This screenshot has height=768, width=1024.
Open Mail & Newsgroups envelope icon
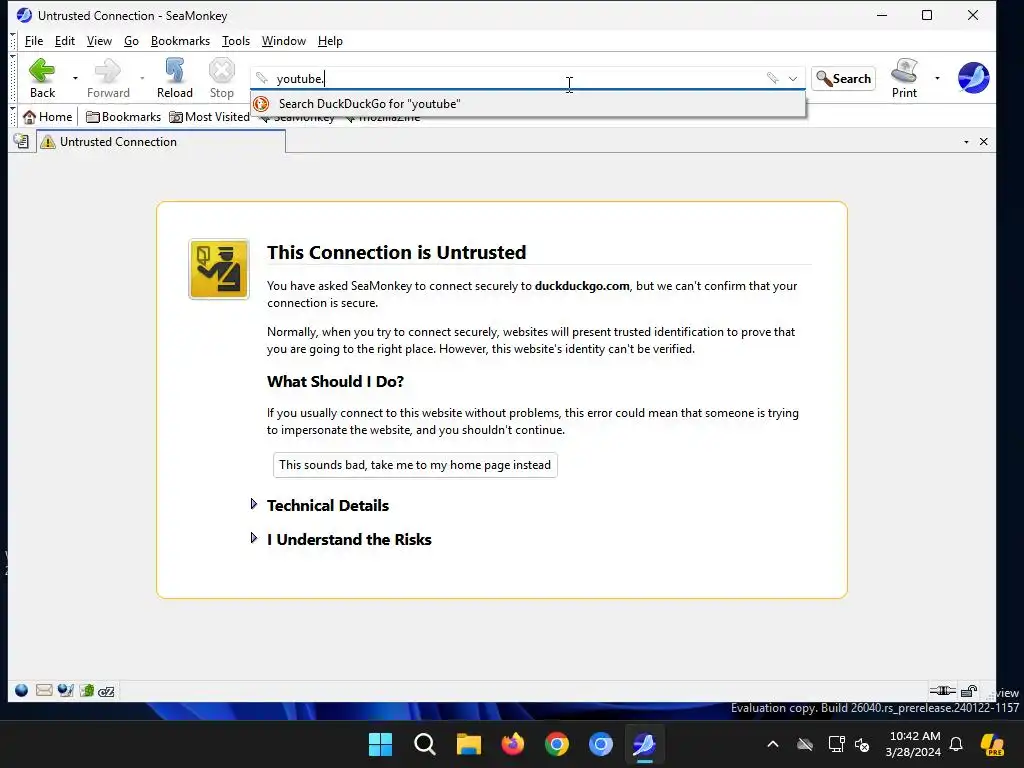tap(44, 690)
